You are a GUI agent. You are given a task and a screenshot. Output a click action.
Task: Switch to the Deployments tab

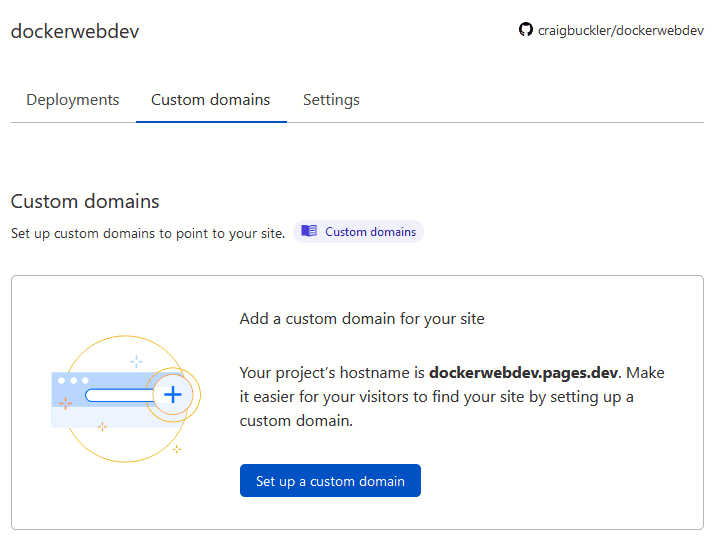[x=73, y=100]
